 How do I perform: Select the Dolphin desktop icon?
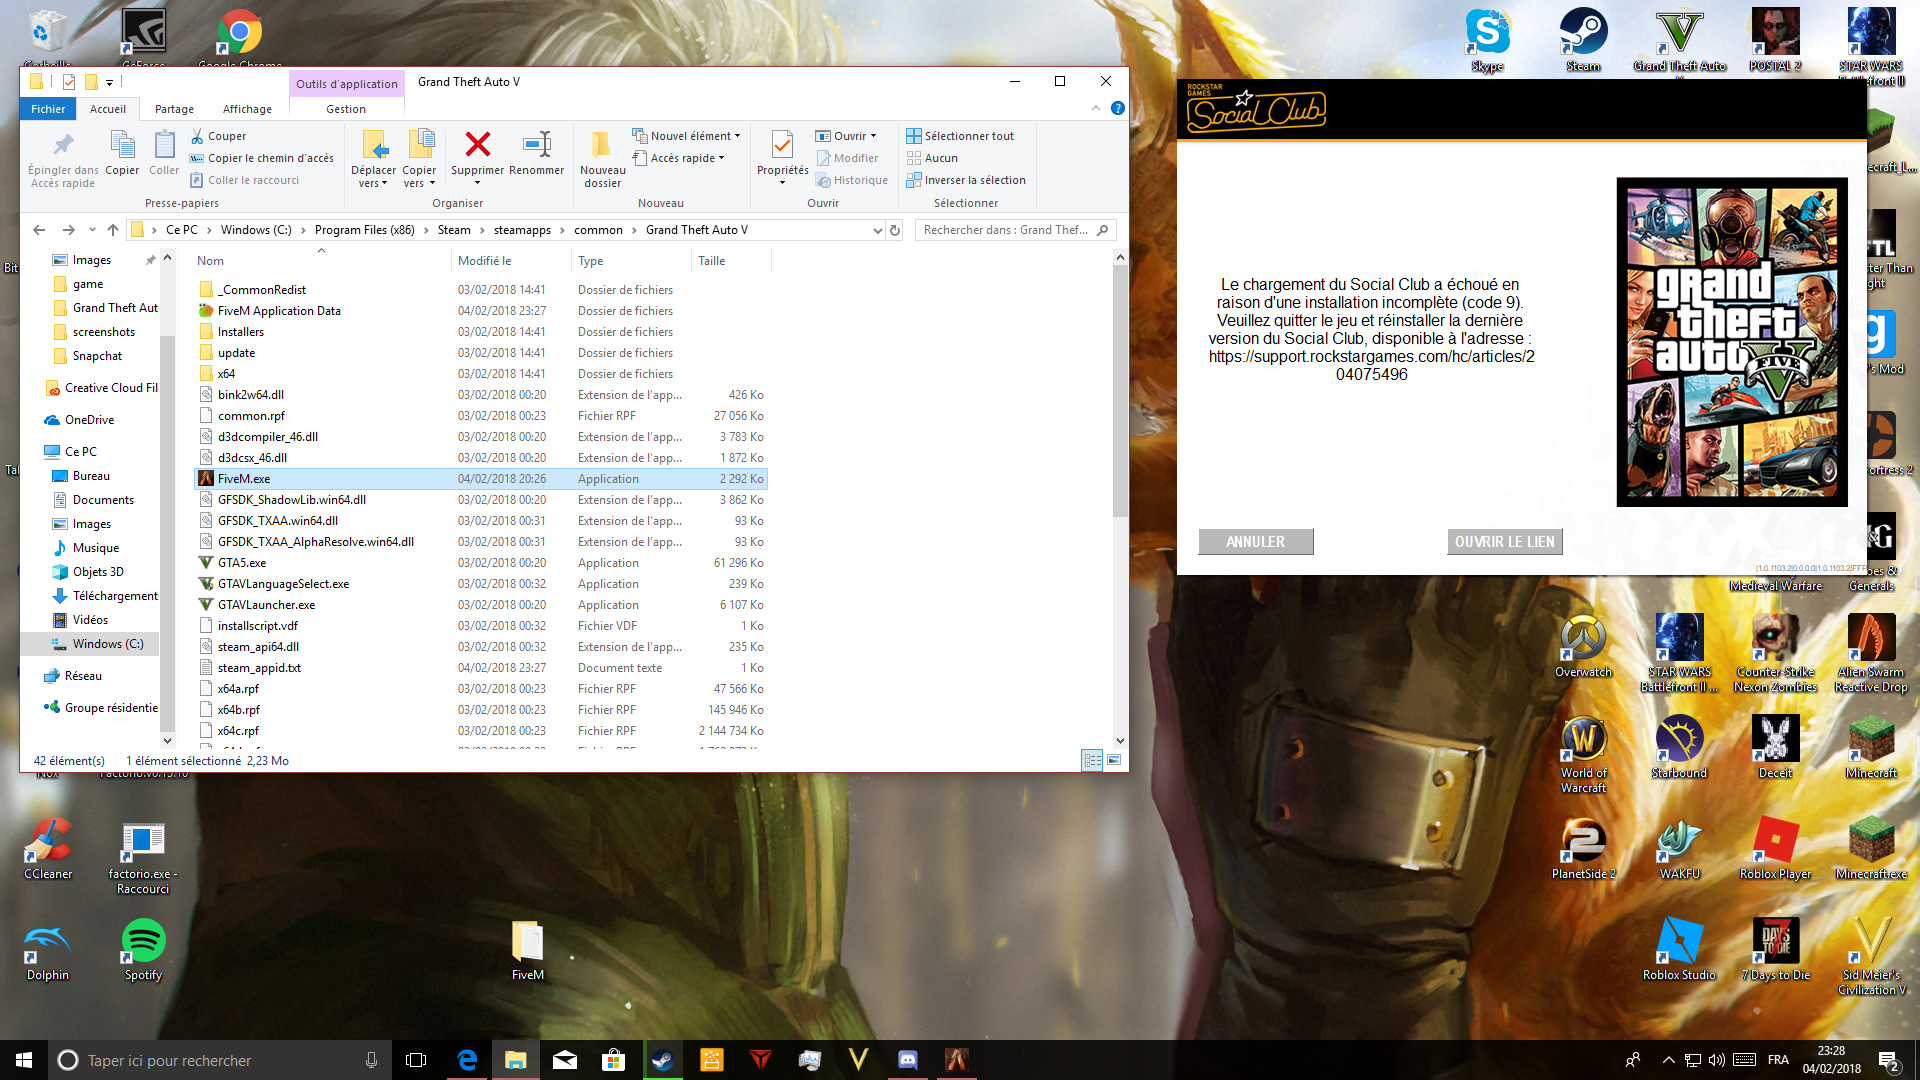coord(48,950)
